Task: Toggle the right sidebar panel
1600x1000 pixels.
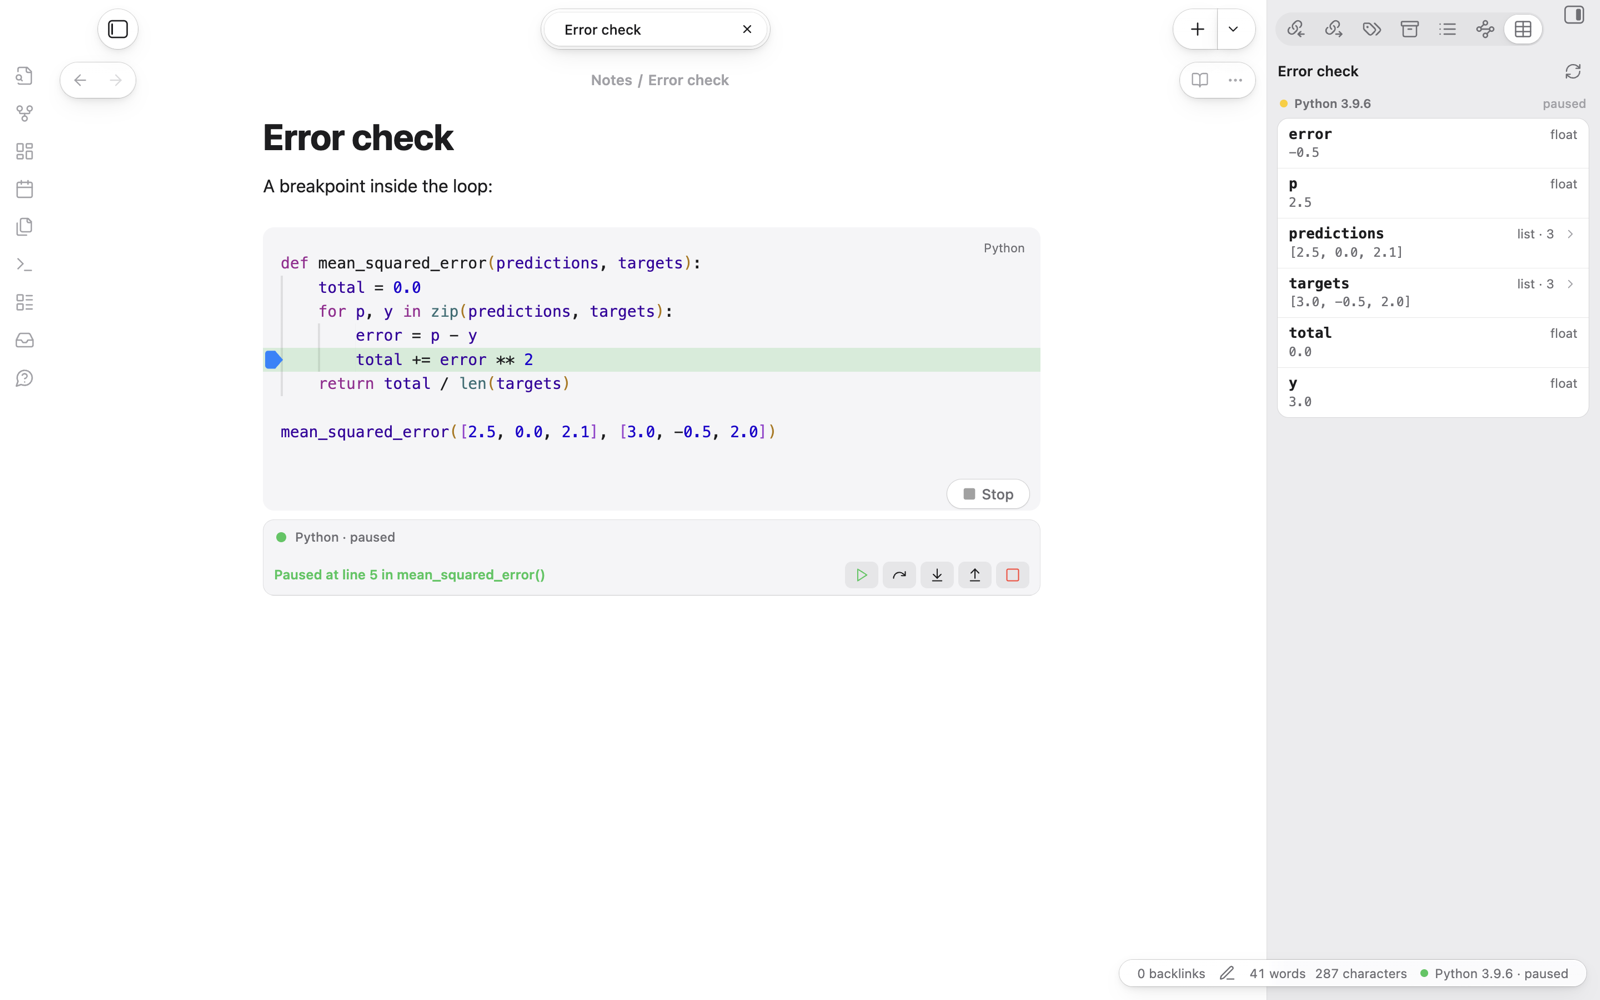Action: [x=1574, y=15]
